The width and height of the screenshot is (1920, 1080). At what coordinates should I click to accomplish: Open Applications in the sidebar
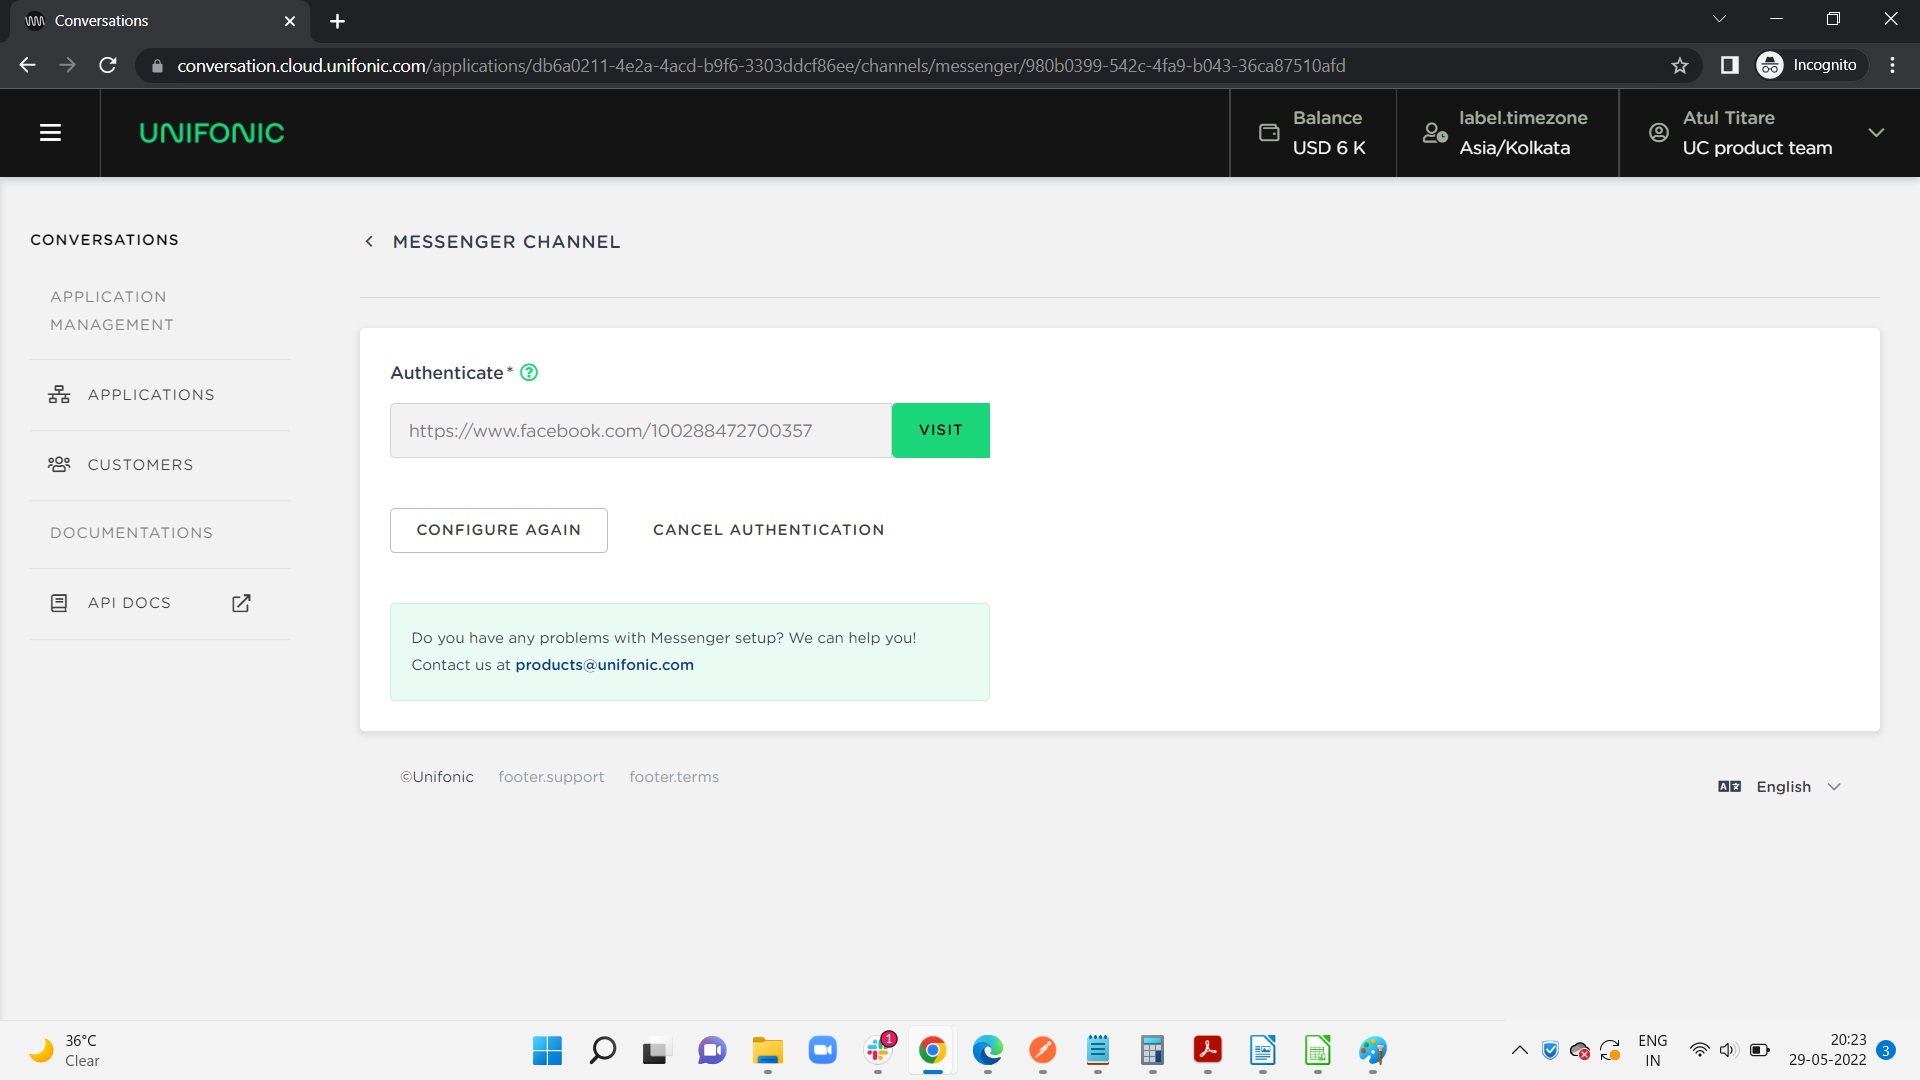tap(150, 395)
